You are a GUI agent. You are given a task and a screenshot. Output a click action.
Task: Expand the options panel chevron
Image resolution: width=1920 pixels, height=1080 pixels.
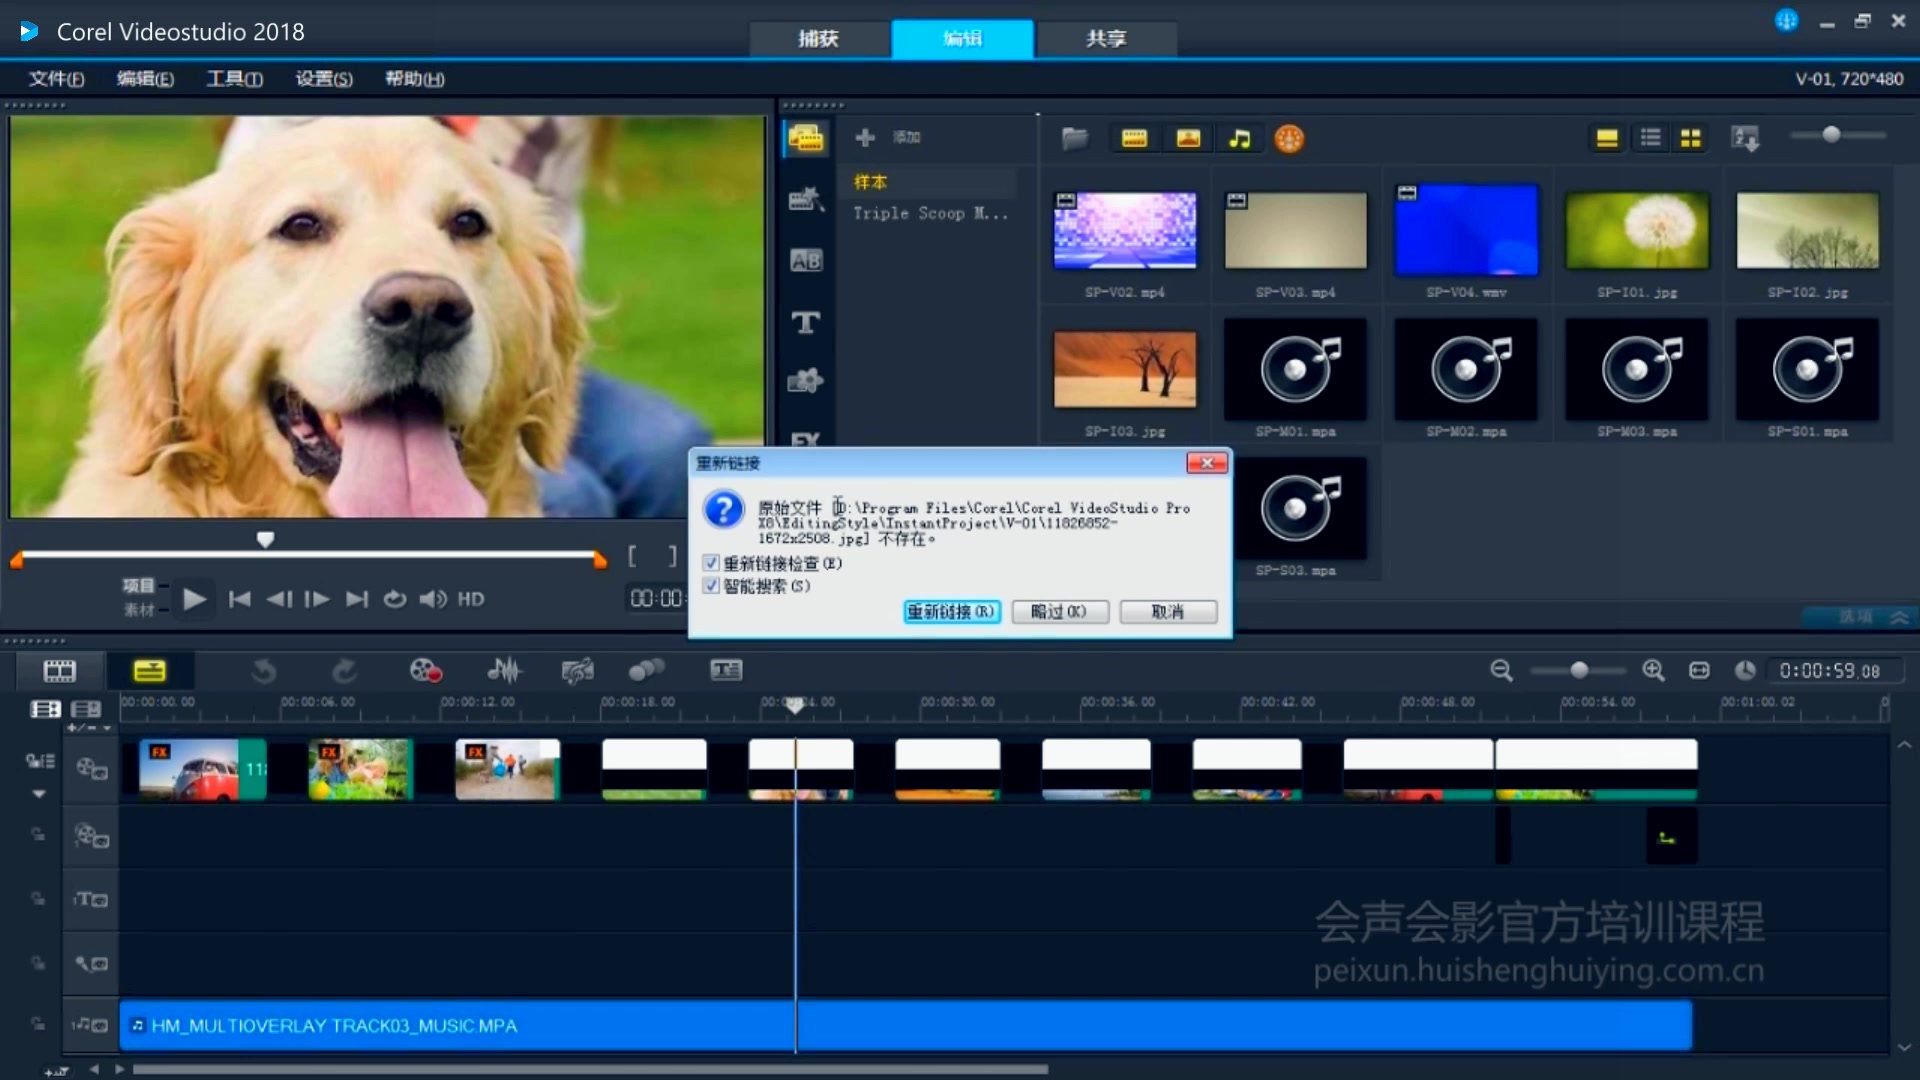point(1899,617)
